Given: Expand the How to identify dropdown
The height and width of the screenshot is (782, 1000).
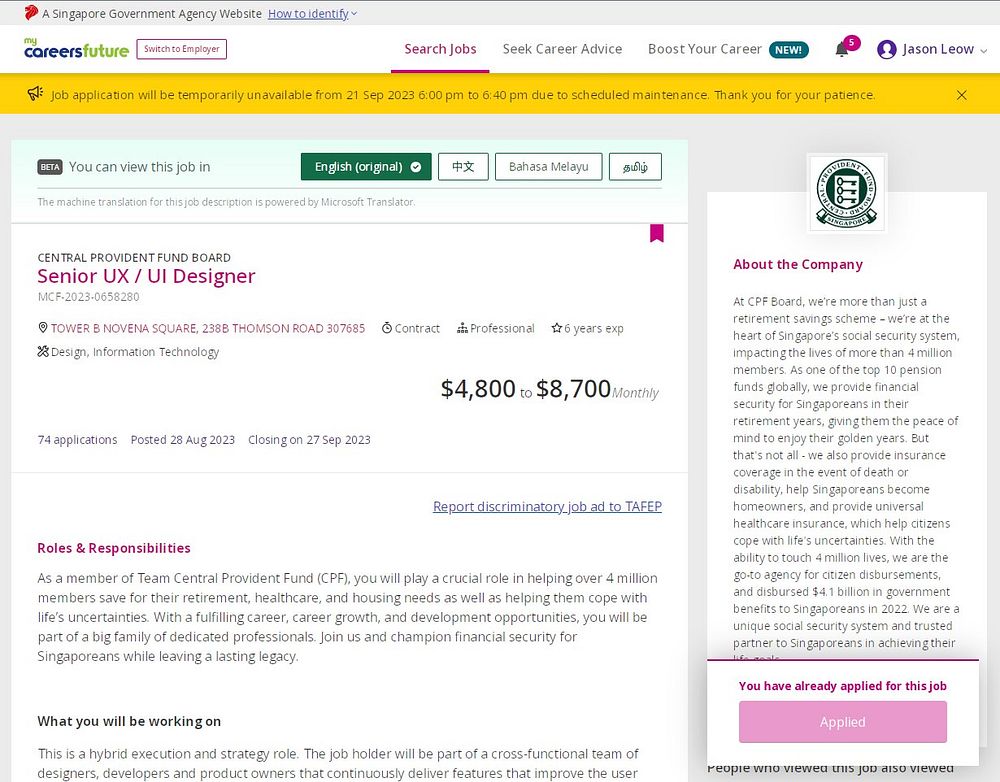Looking at the screenshot, I should (312, 13).
